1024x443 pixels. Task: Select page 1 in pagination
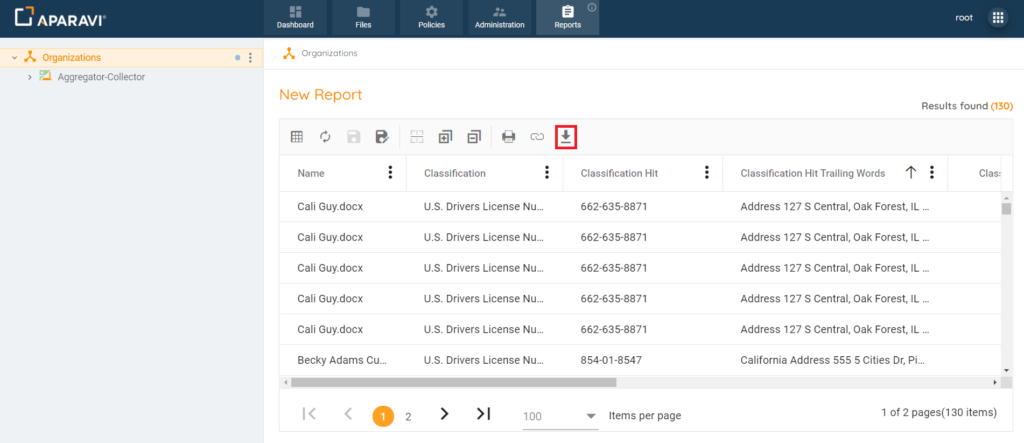383,416
